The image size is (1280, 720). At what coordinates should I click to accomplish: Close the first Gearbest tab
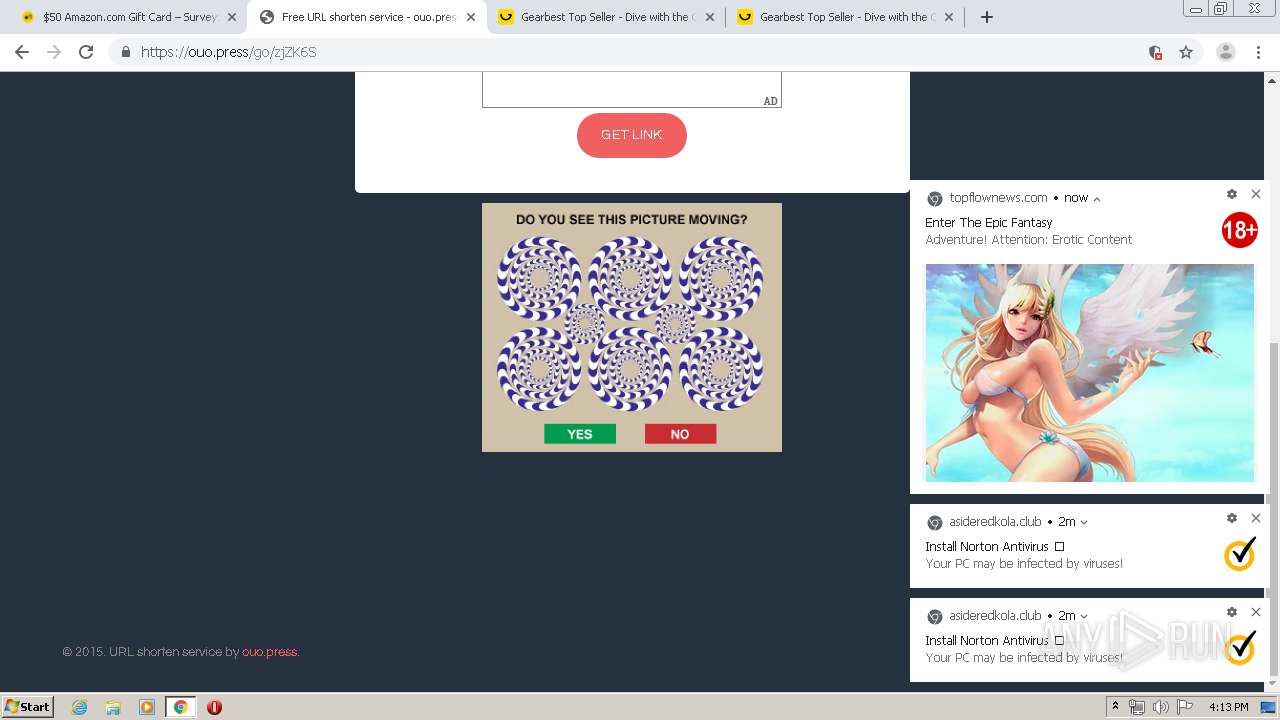click(710, 17)
